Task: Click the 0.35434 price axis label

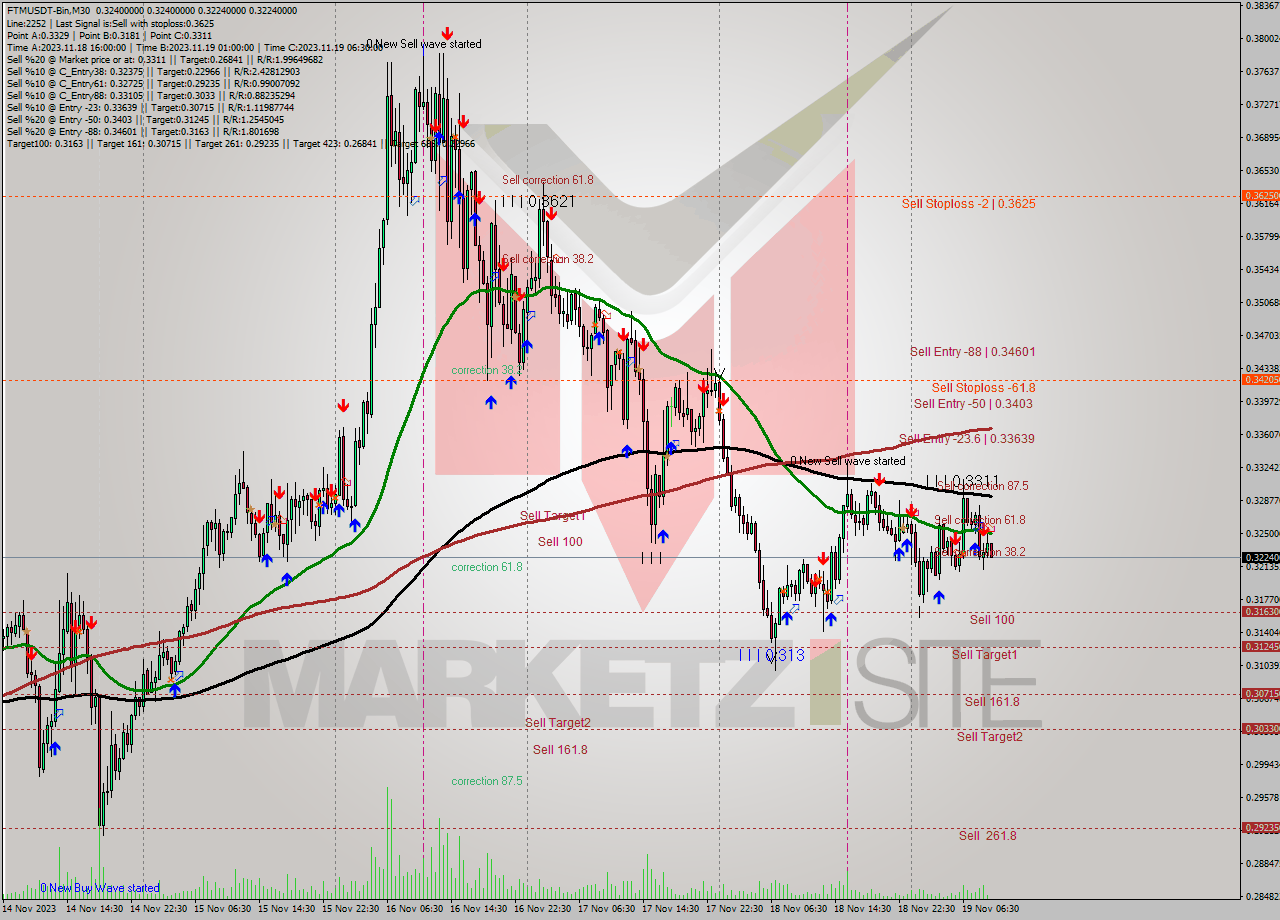Action: click(1262, 269)
